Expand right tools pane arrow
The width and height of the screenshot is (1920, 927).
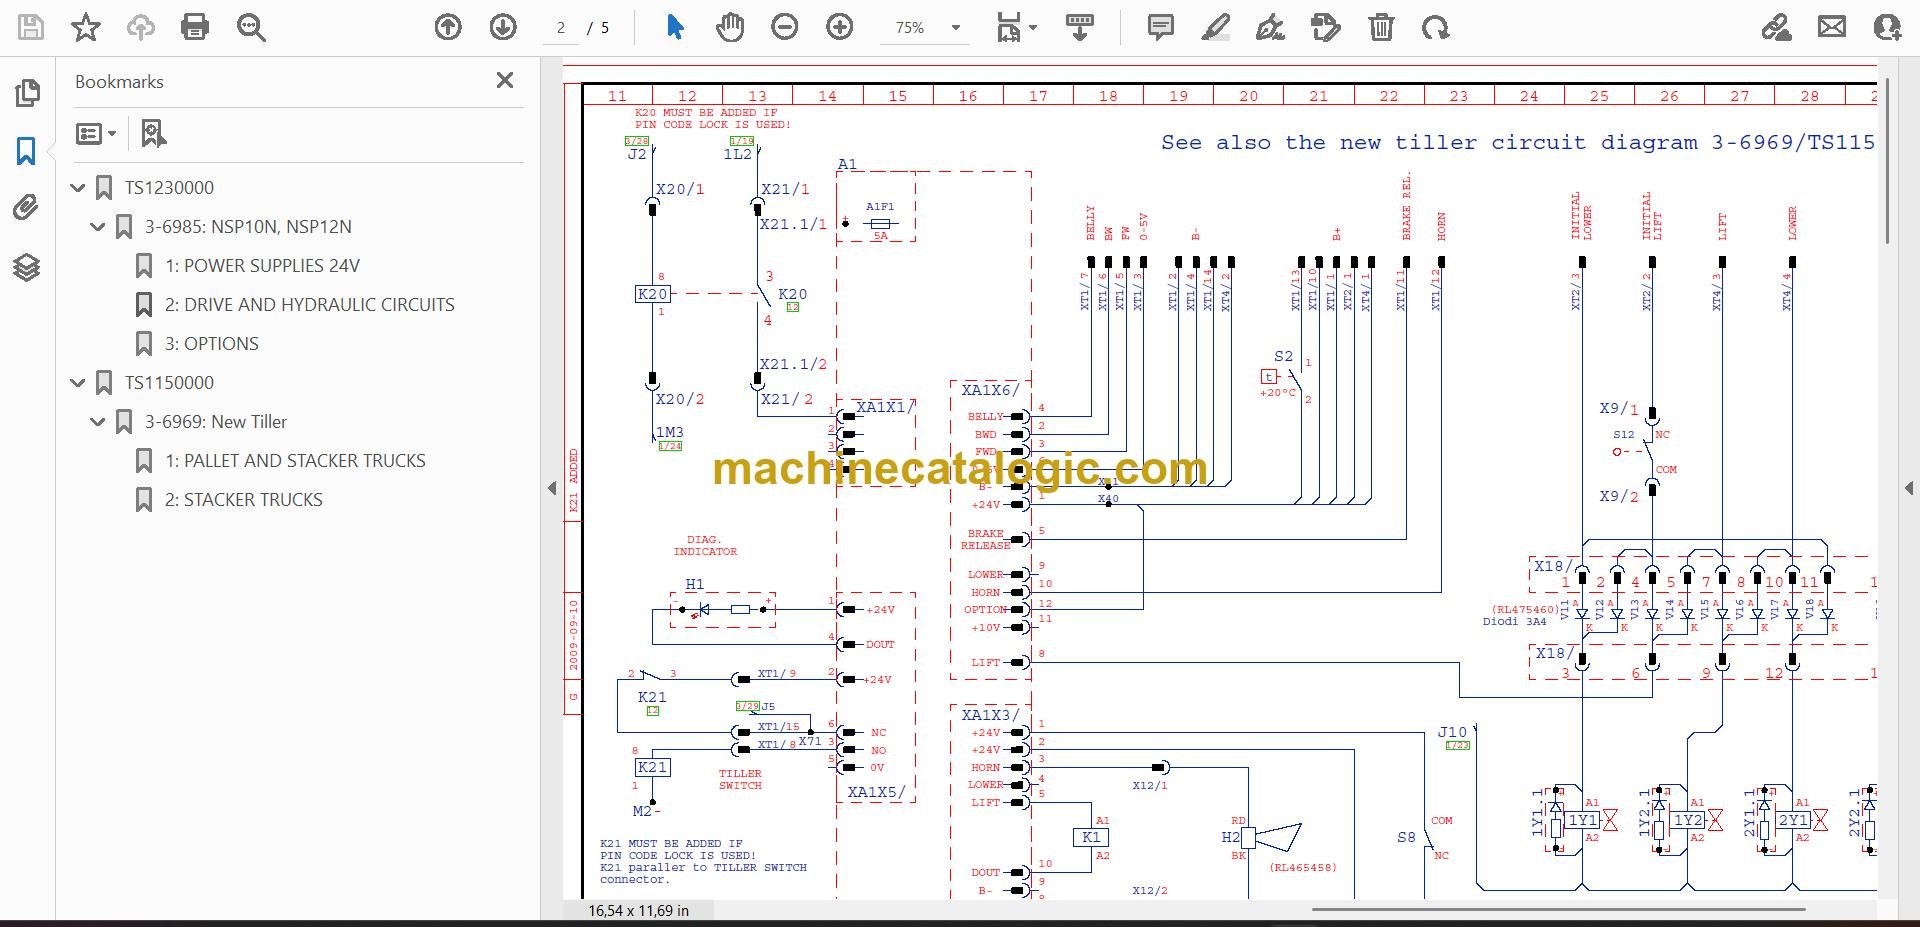(x=1908, y=488)
